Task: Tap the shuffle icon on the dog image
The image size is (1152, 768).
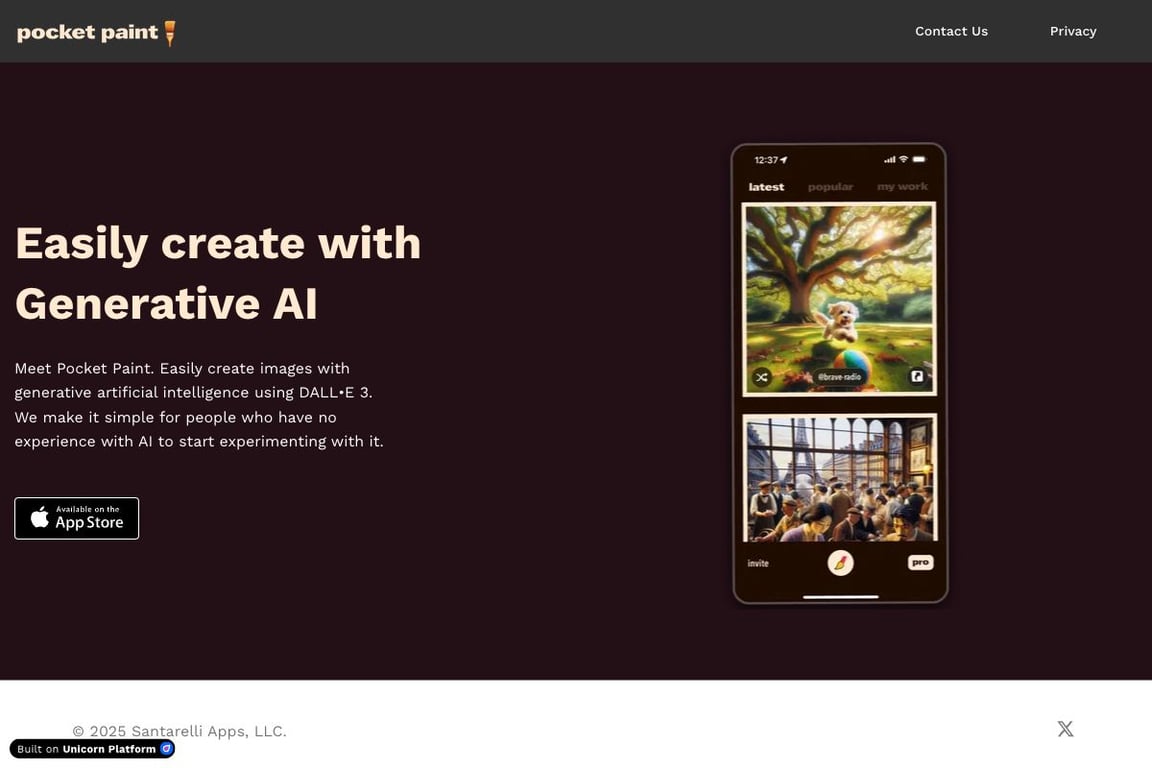Action: (x=762, y=377)
